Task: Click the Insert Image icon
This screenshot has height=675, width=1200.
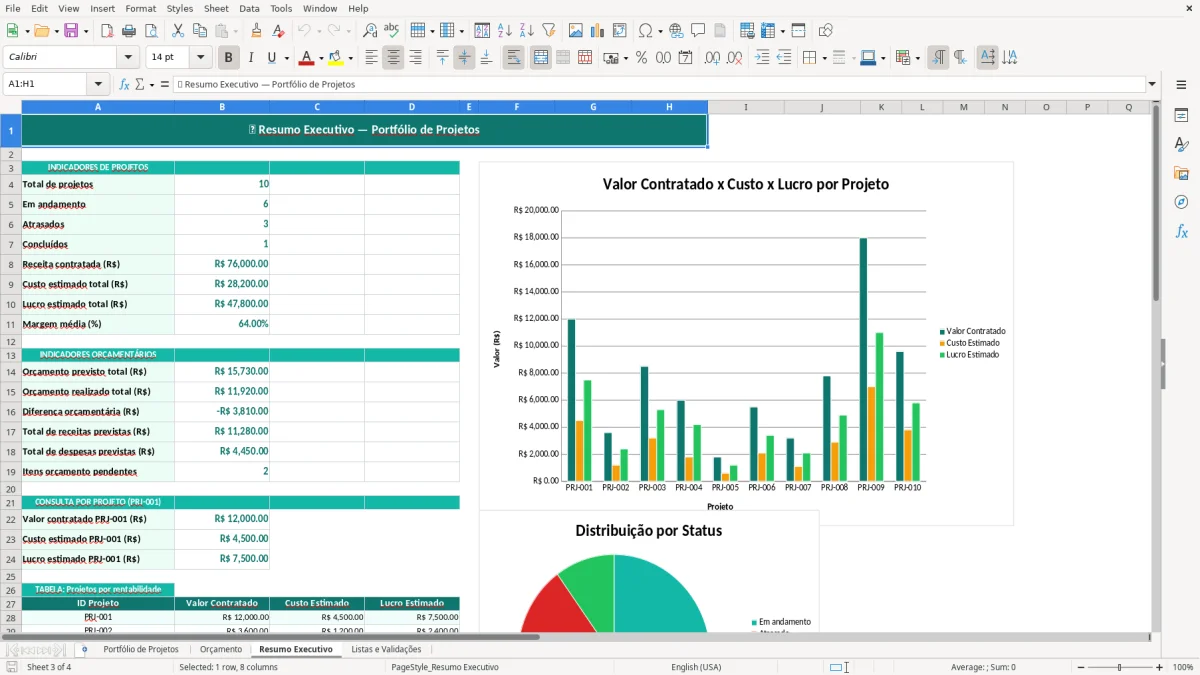Action: point(576,31)
